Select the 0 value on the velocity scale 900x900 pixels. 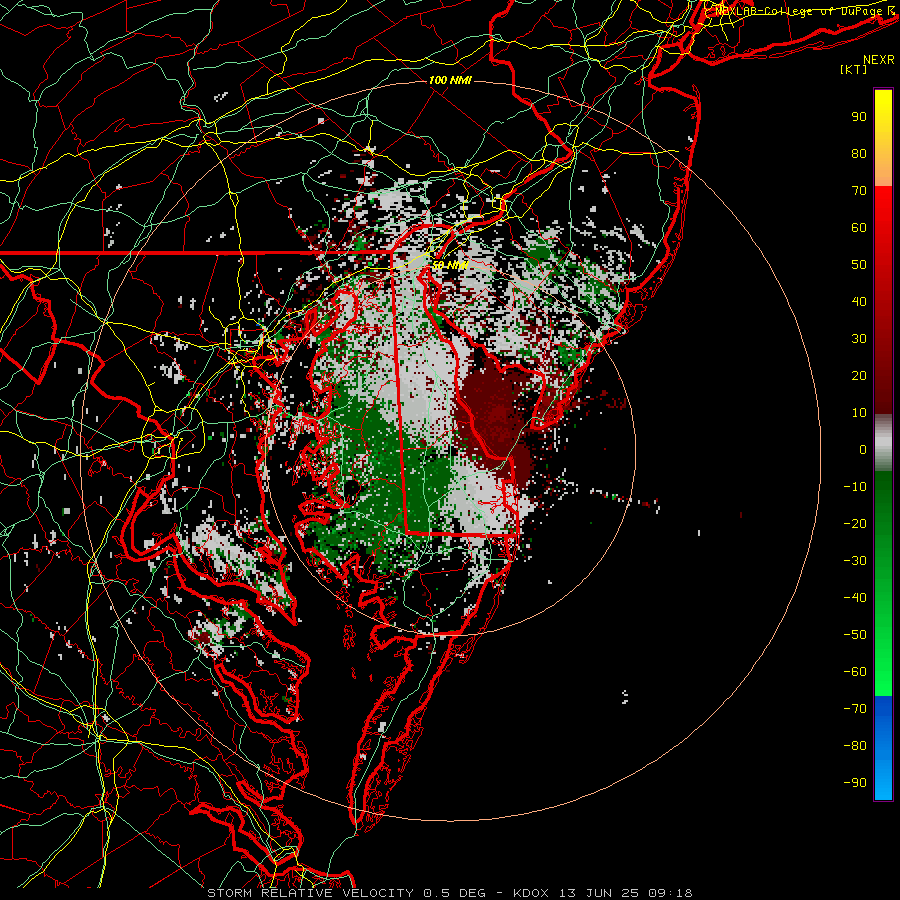[x=863, y=449]
